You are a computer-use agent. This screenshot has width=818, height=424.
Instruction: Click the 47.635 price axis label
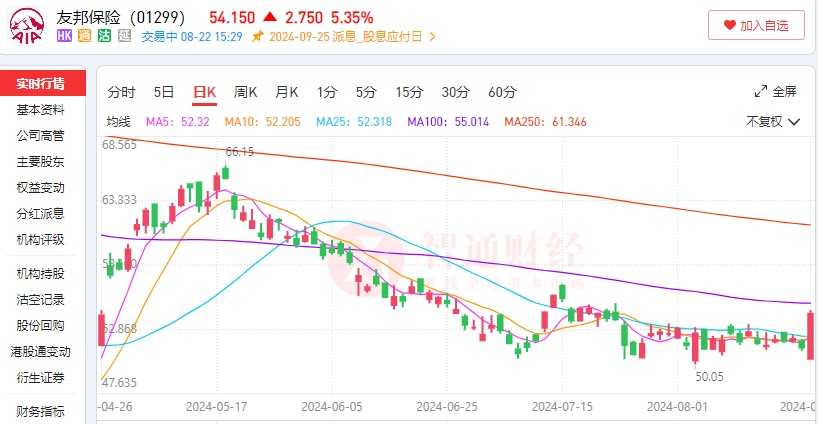click(119, 383)
